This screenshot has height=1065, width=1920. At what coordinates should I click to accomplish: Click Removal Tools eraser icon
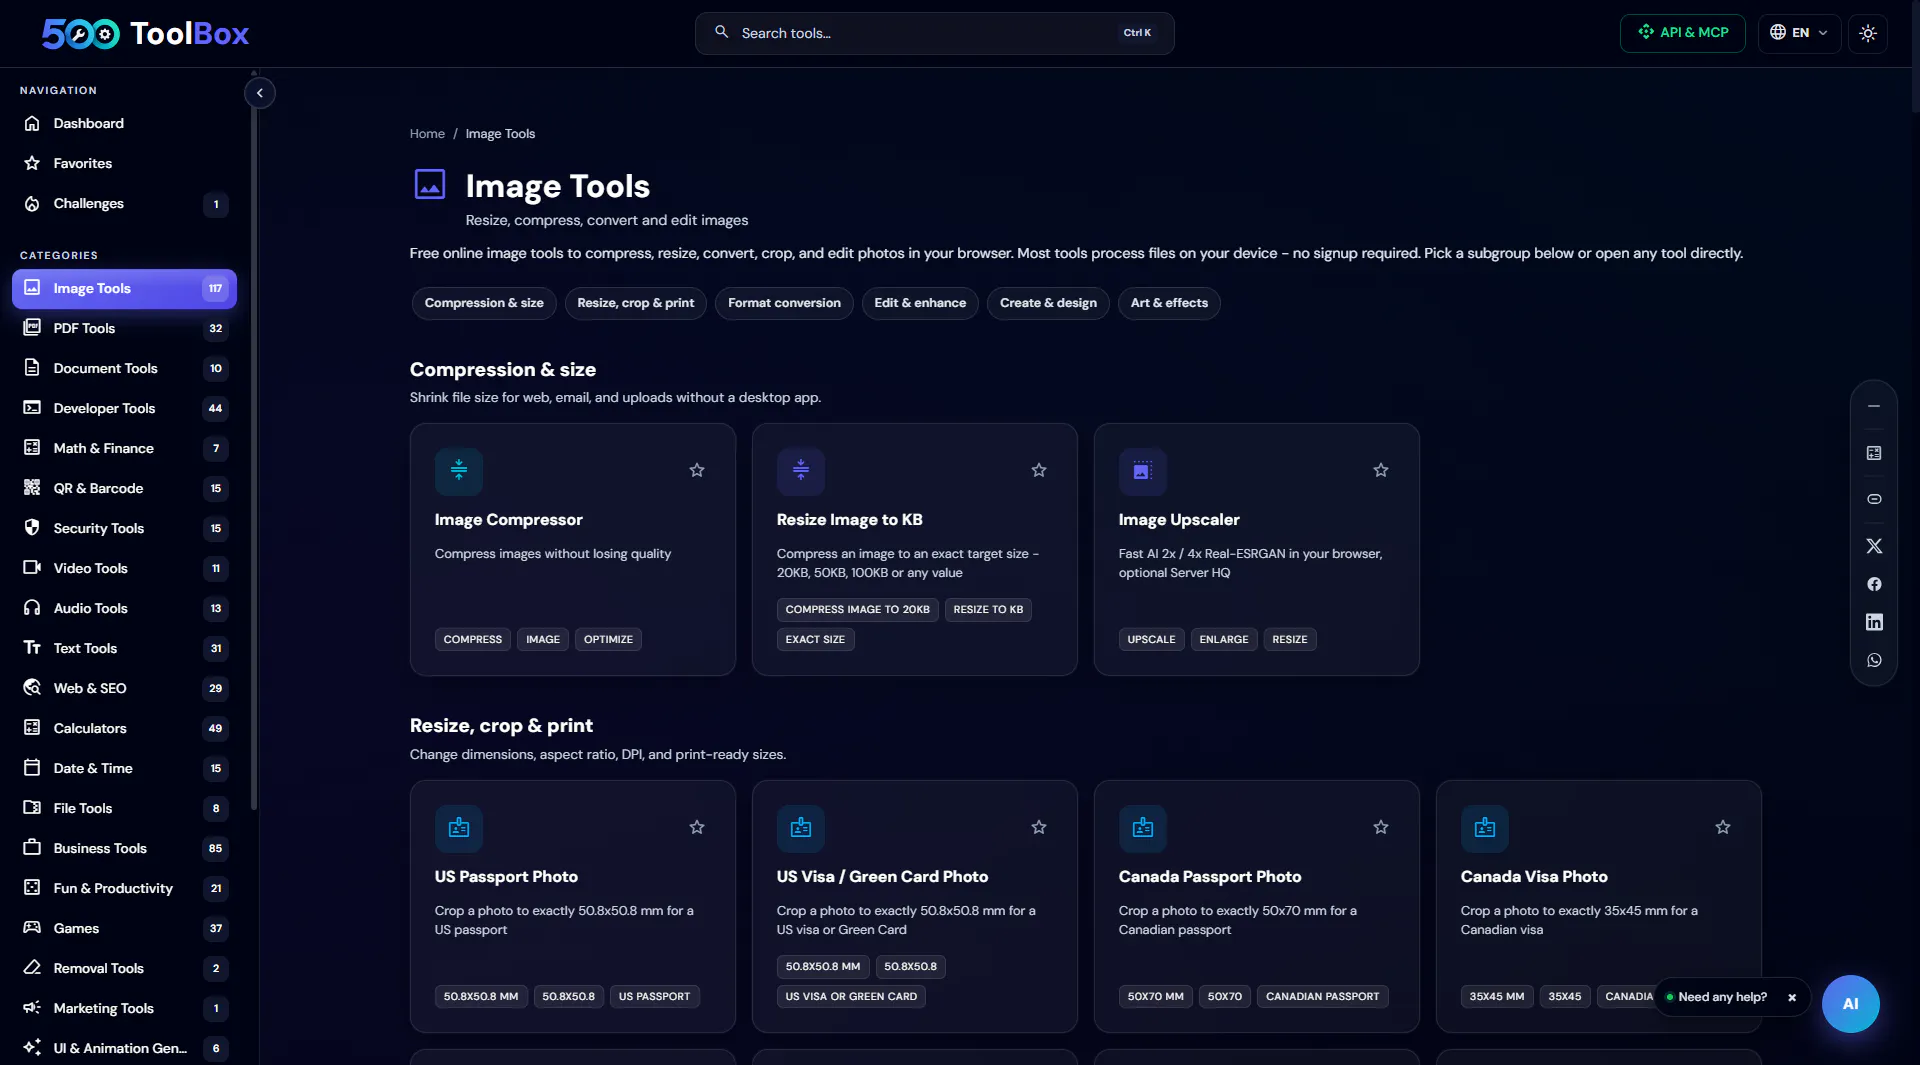32,968
